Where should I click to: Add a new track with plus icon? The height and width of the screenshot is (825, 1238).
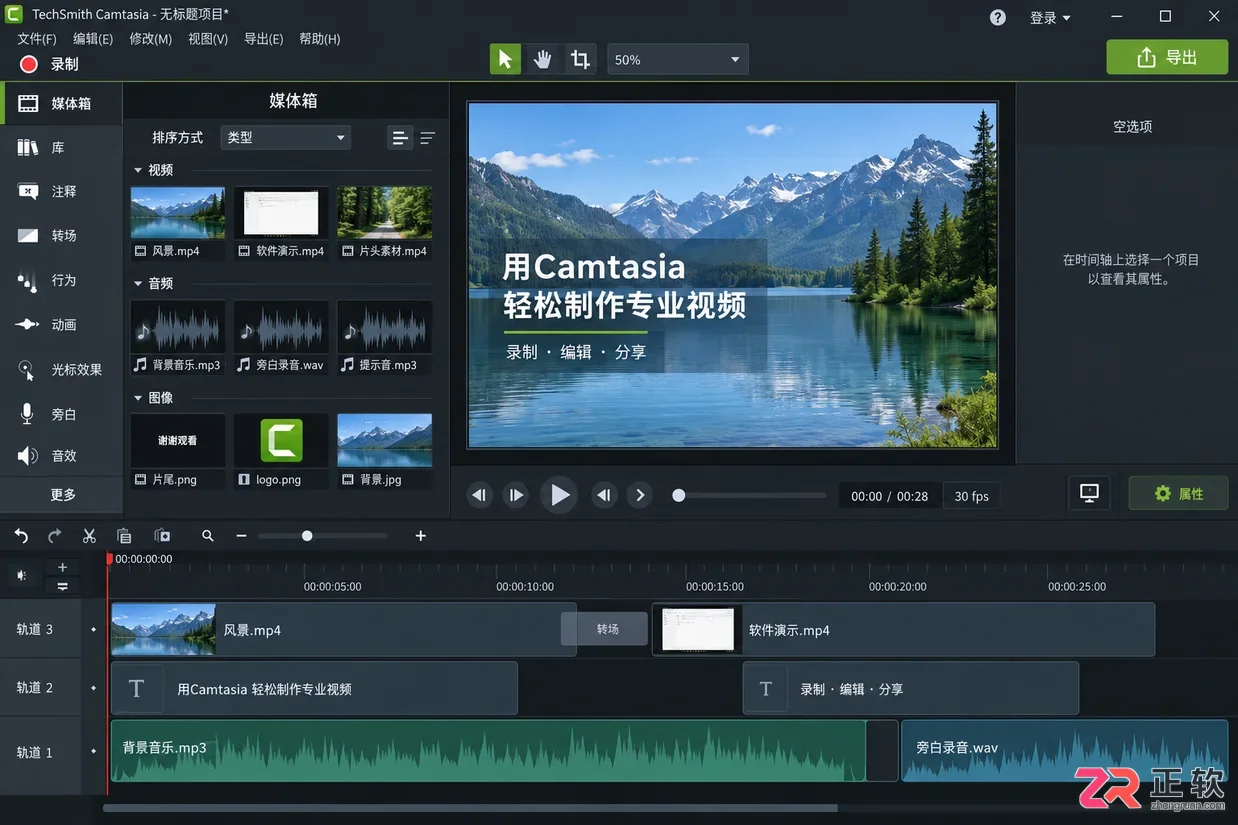click(62, 567)
